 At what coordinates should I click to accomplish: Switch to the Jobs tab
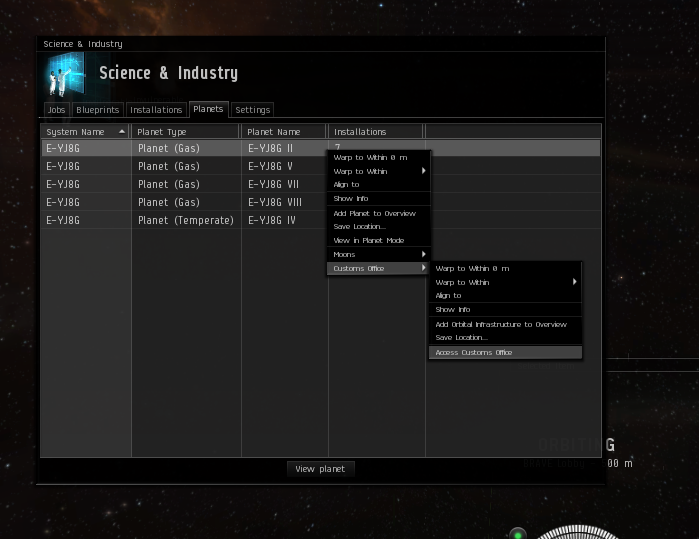coord(57,110)
